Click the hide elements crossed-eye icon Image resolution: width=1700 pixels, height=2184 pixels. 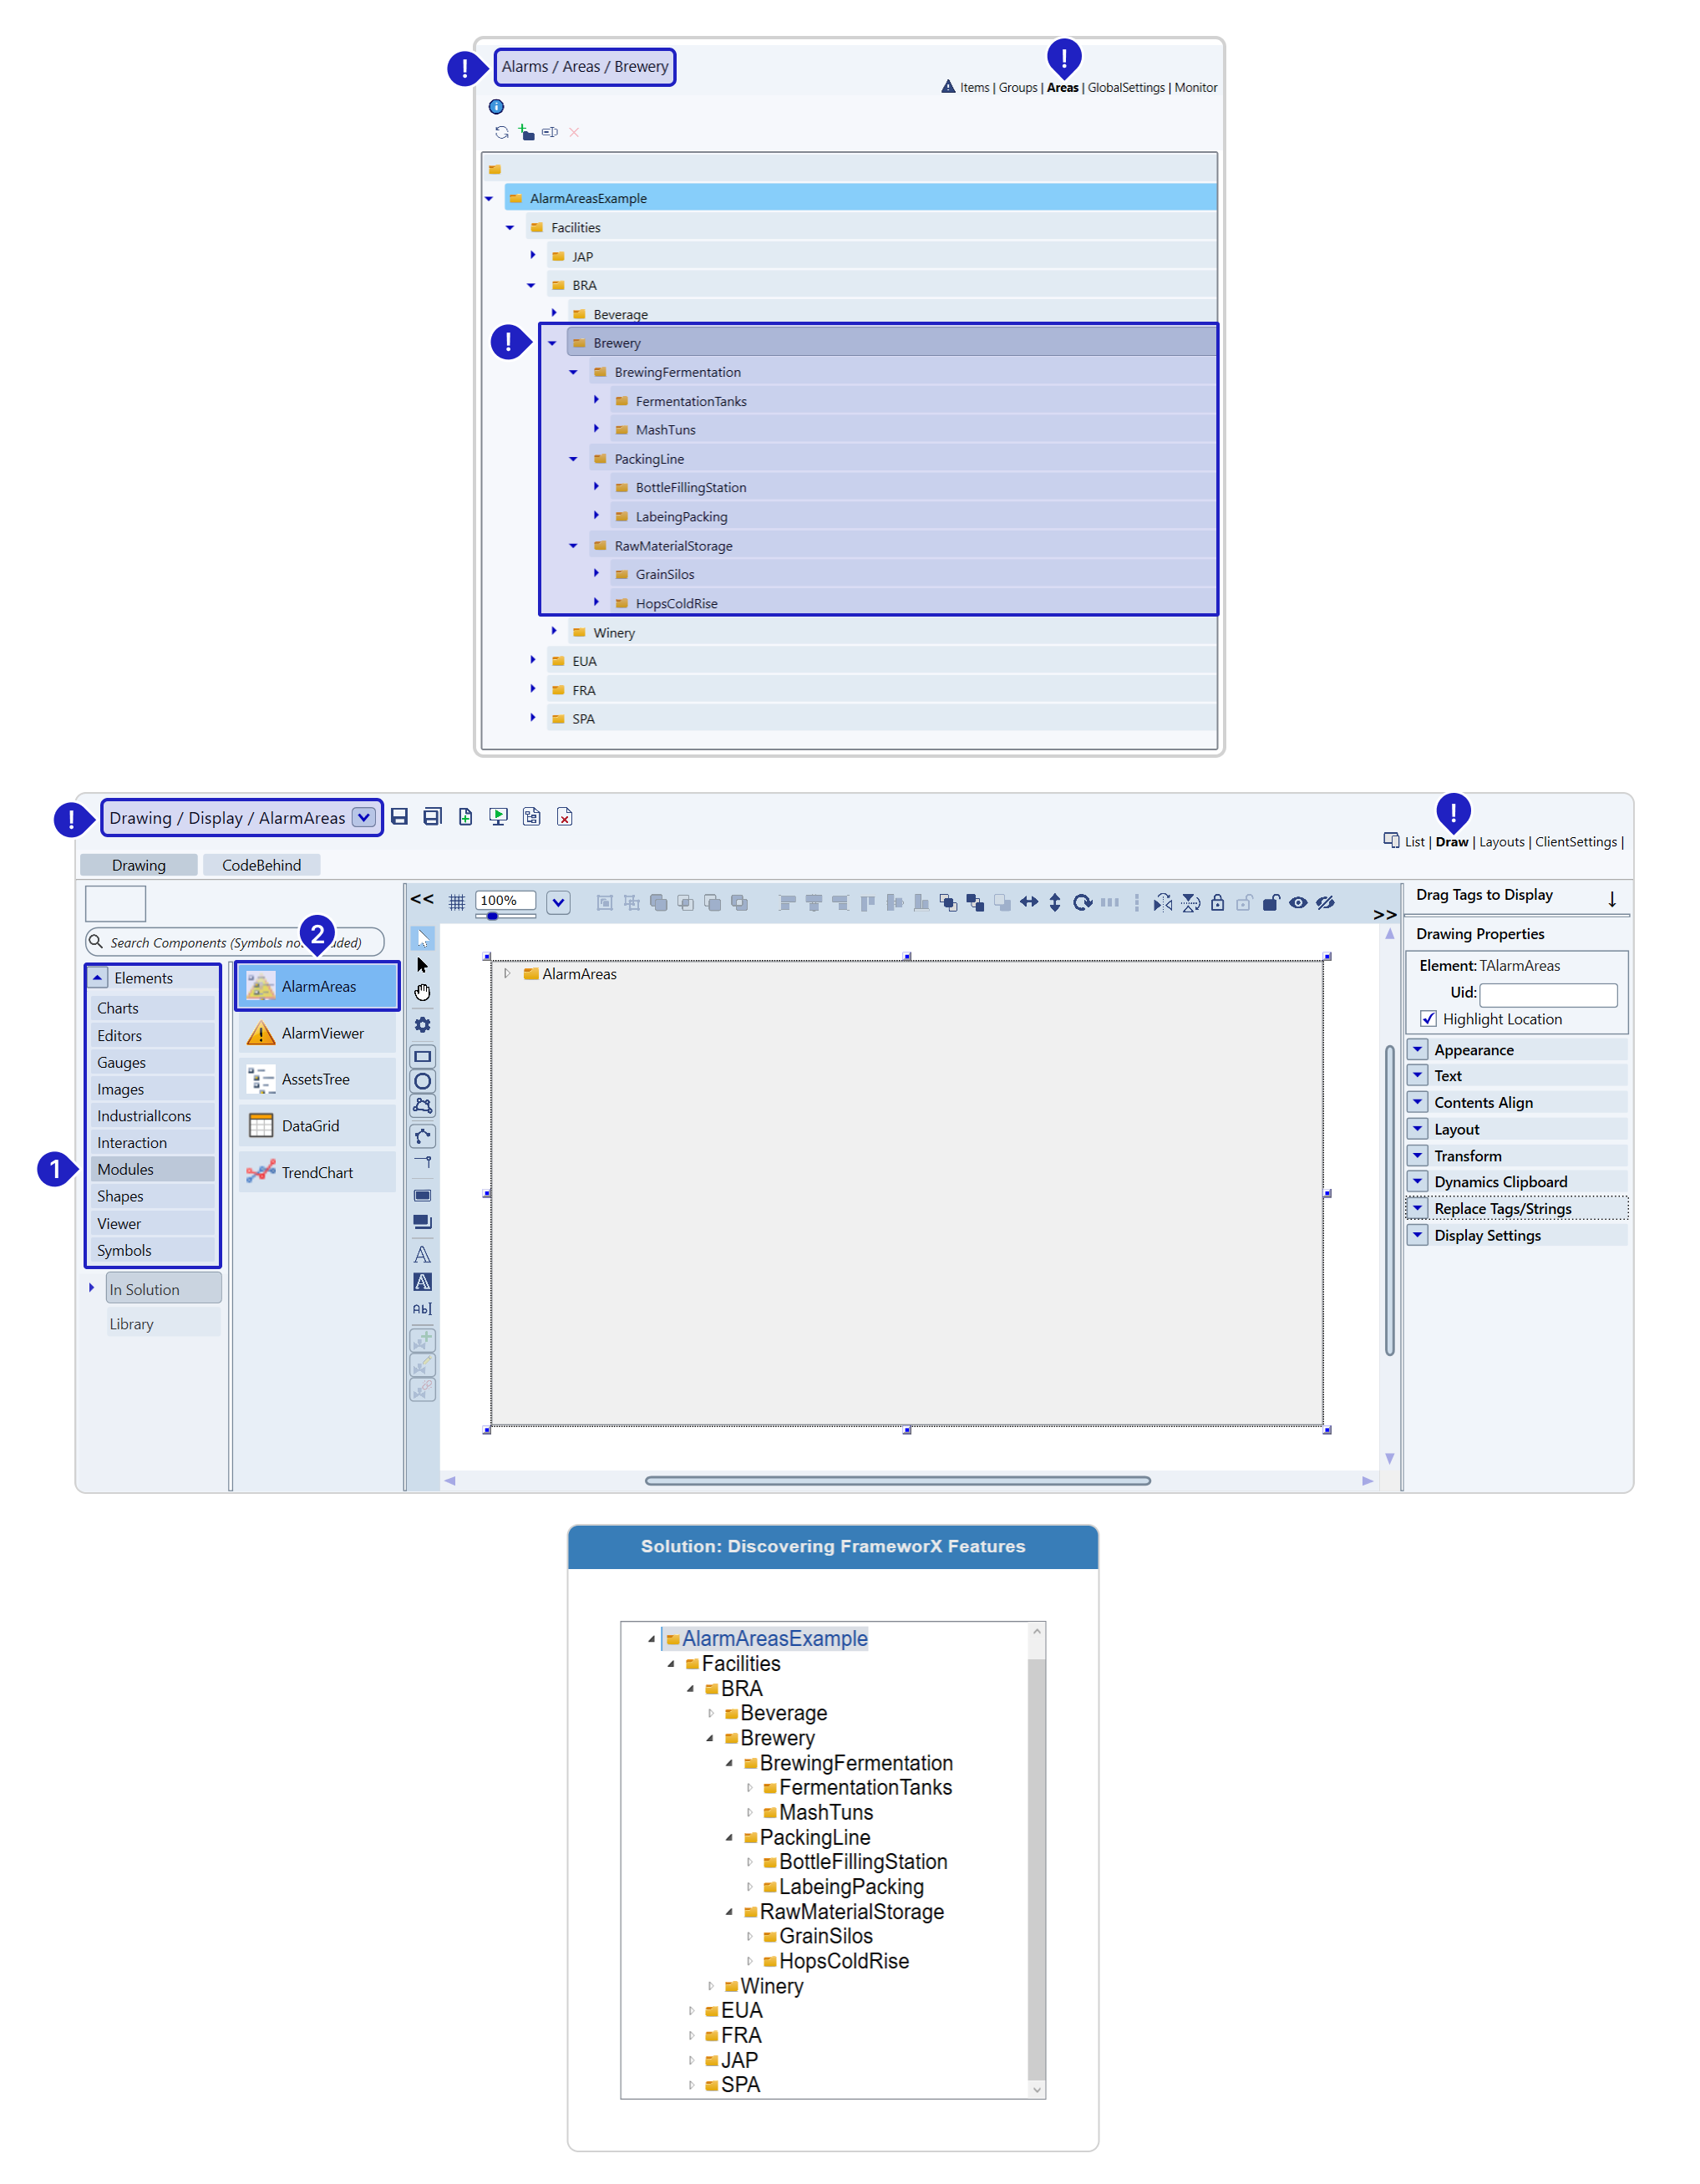1325,903
